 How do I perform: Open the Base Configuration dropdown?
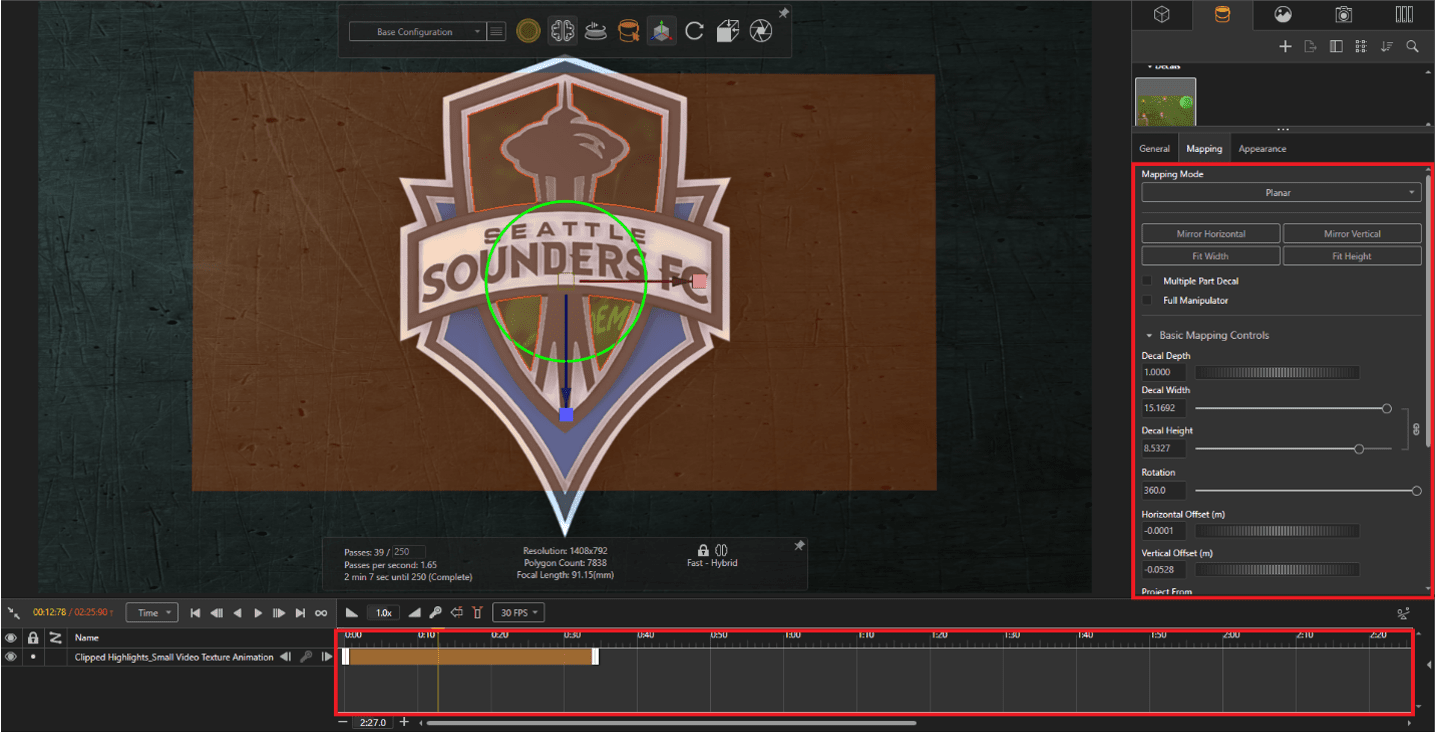pyautogui.click(x=416, y=32)
